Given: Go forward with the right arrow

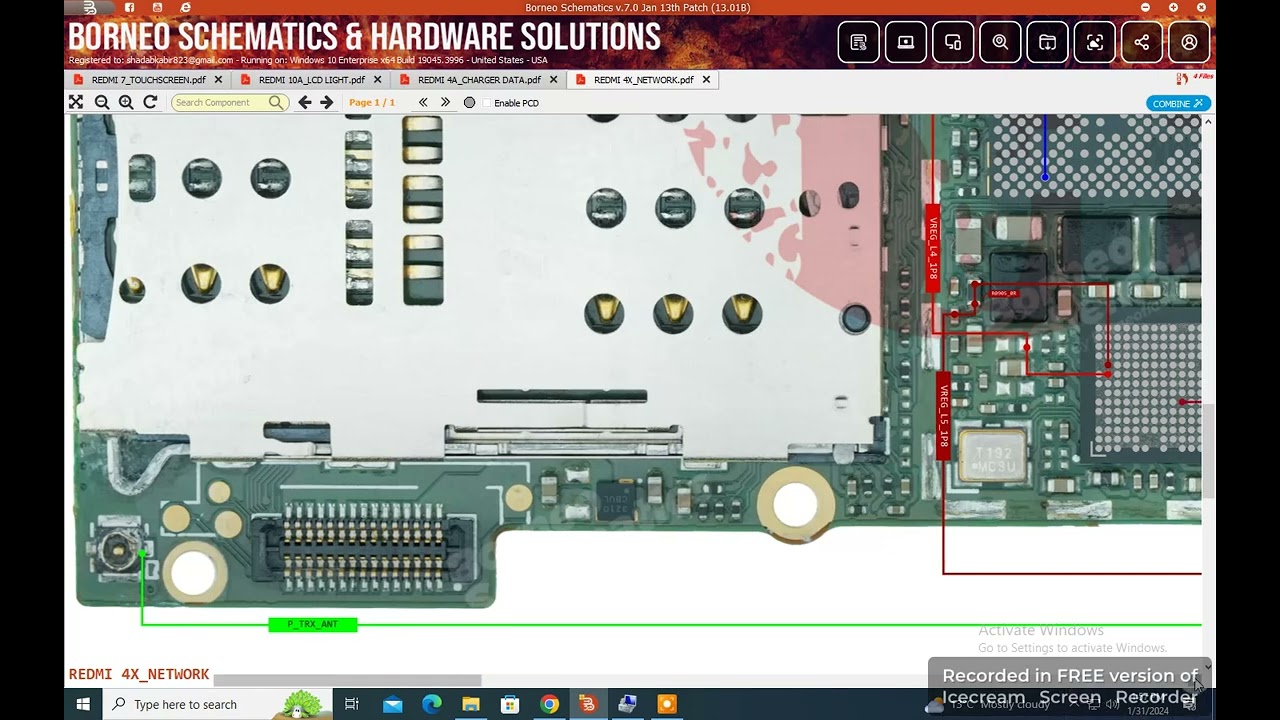Looking at the screenshot, I should tap(326, 102).
